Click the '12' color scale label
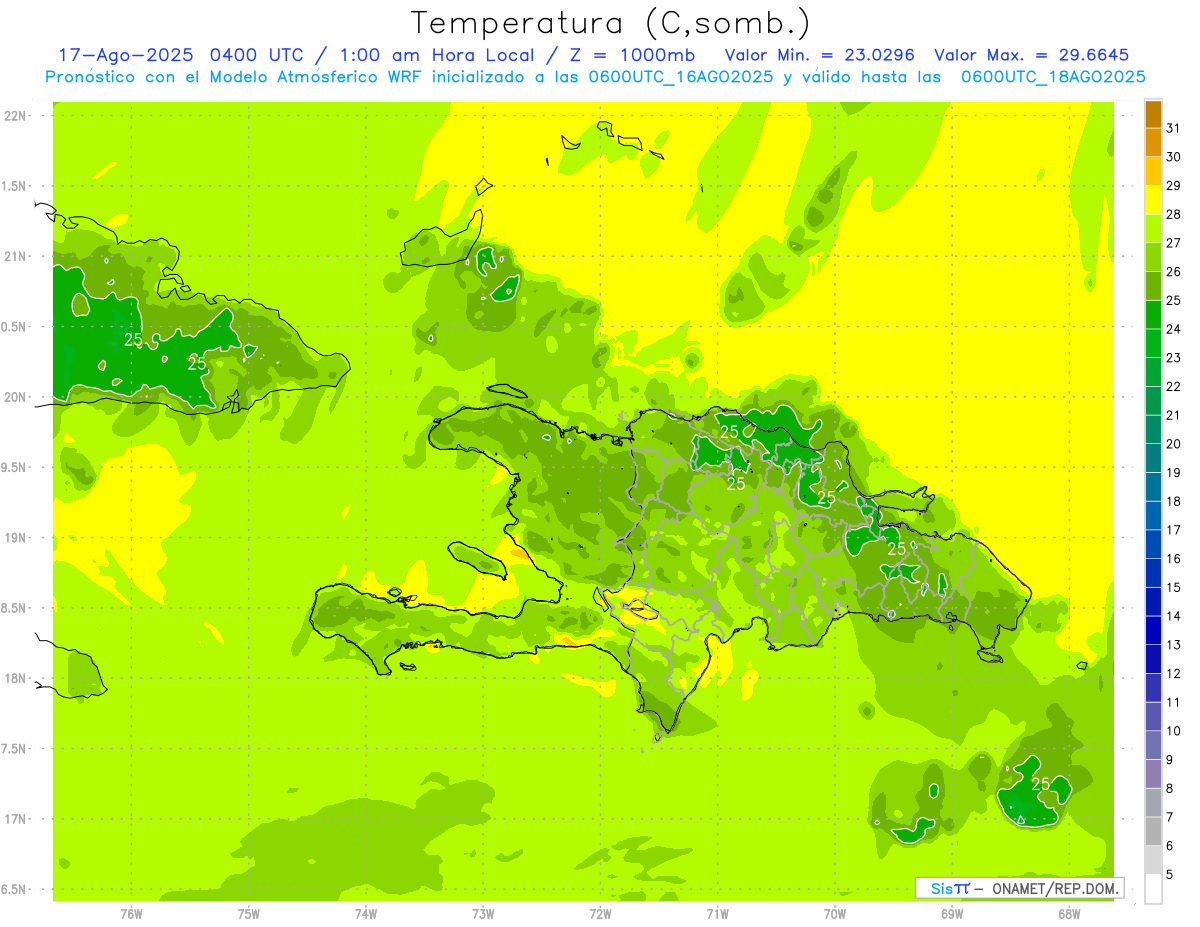This screenshot has width=1200, height=927. pos(1174,674)
